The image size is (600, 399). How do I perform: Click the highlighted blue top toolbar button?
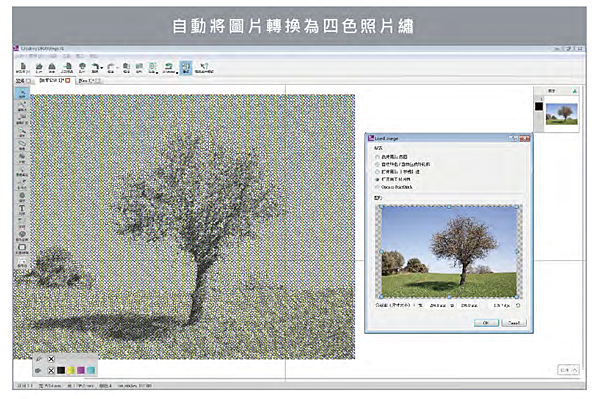click(186, 68)
